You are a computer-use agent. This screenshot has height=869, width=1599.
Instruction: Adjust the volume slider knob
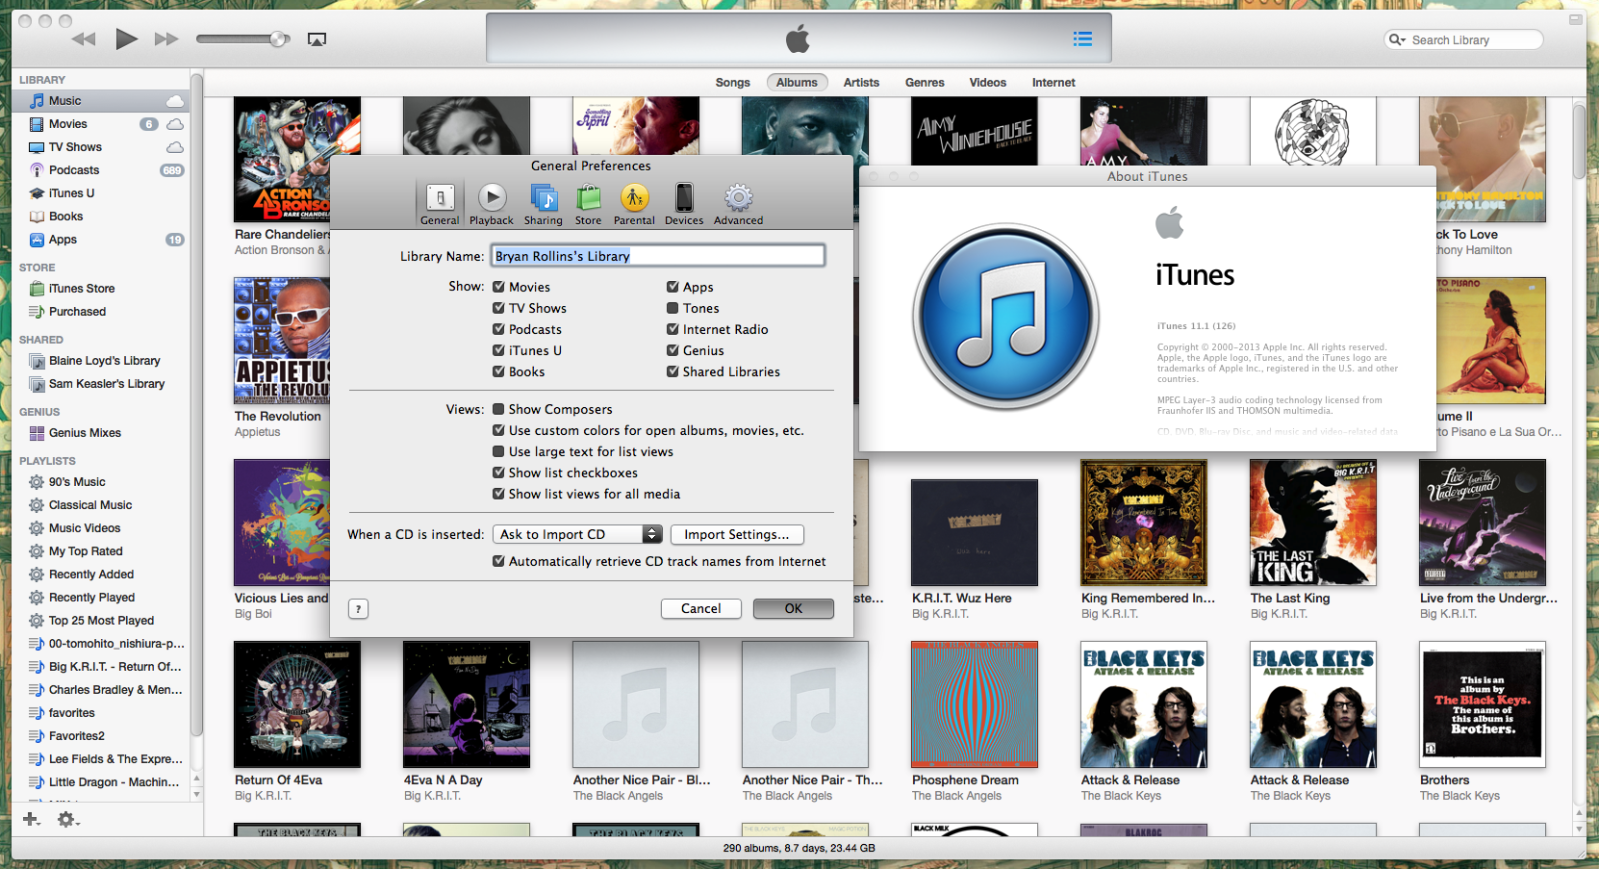coord(278,39)
